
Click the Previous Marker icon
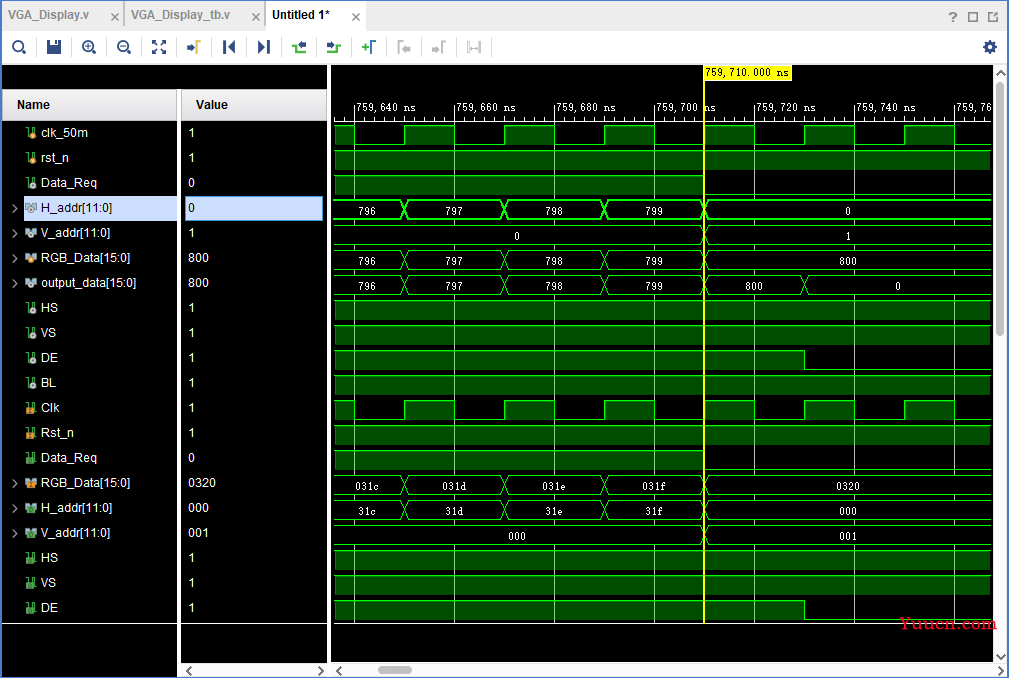(x=403, y=47)
